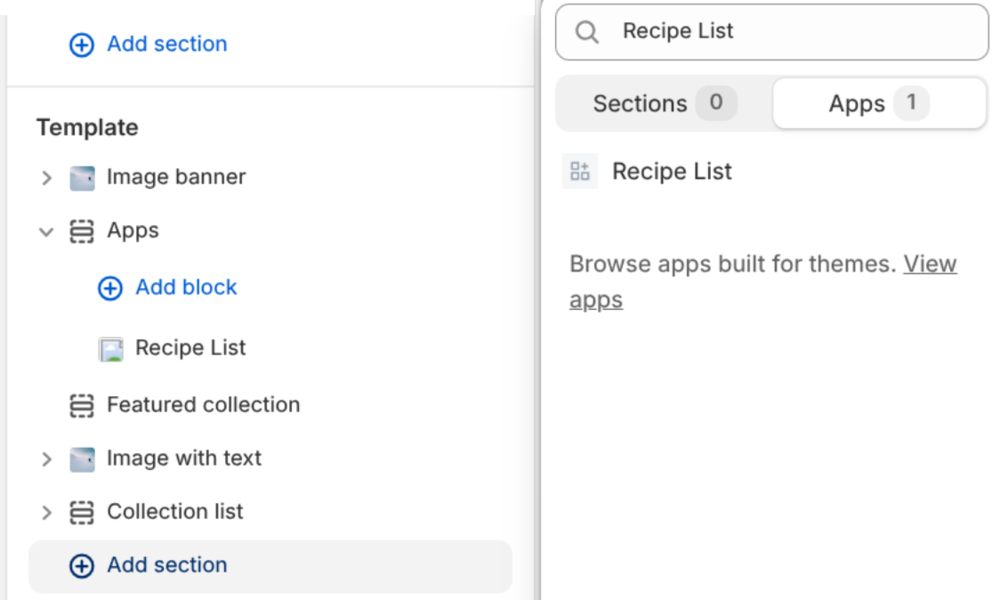Image resolution: width=1000 pixels, height=600 pixels.
Task: Switch to the Apps tab
Action: 879,103
